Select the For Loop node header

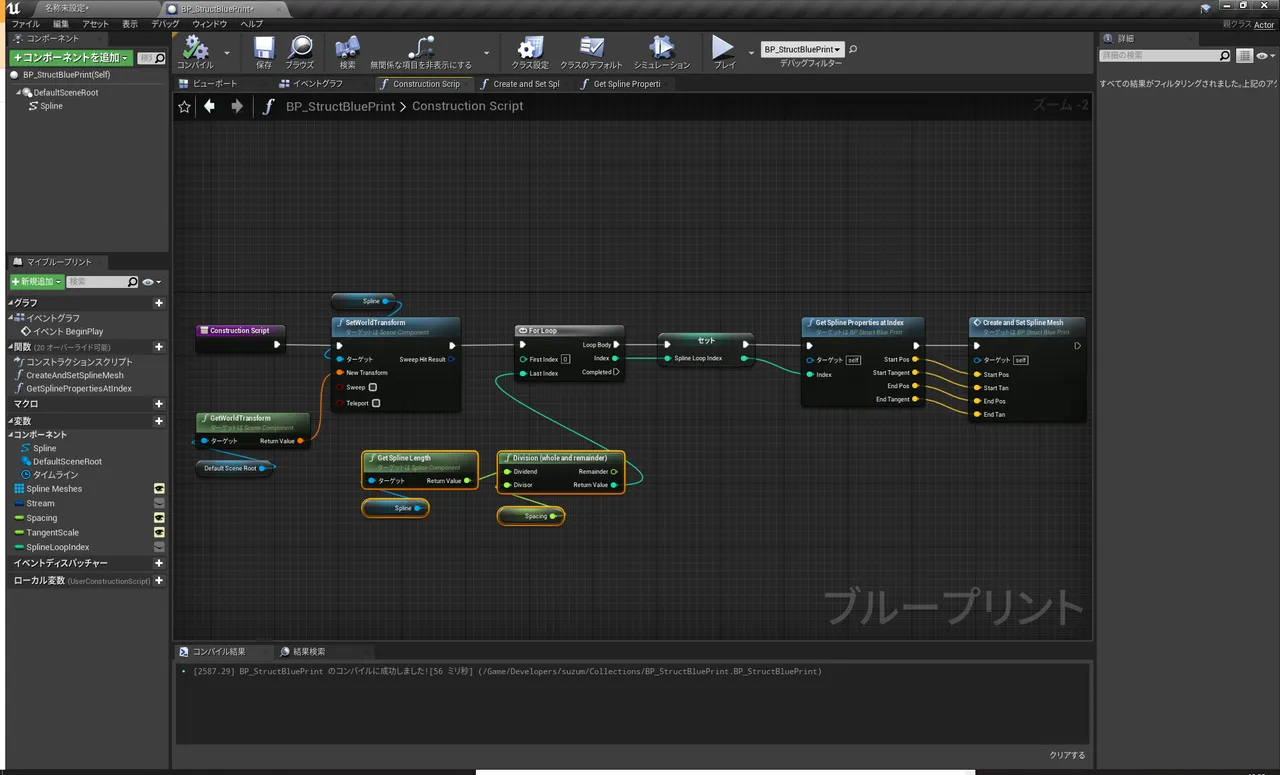tap(570, 331)
